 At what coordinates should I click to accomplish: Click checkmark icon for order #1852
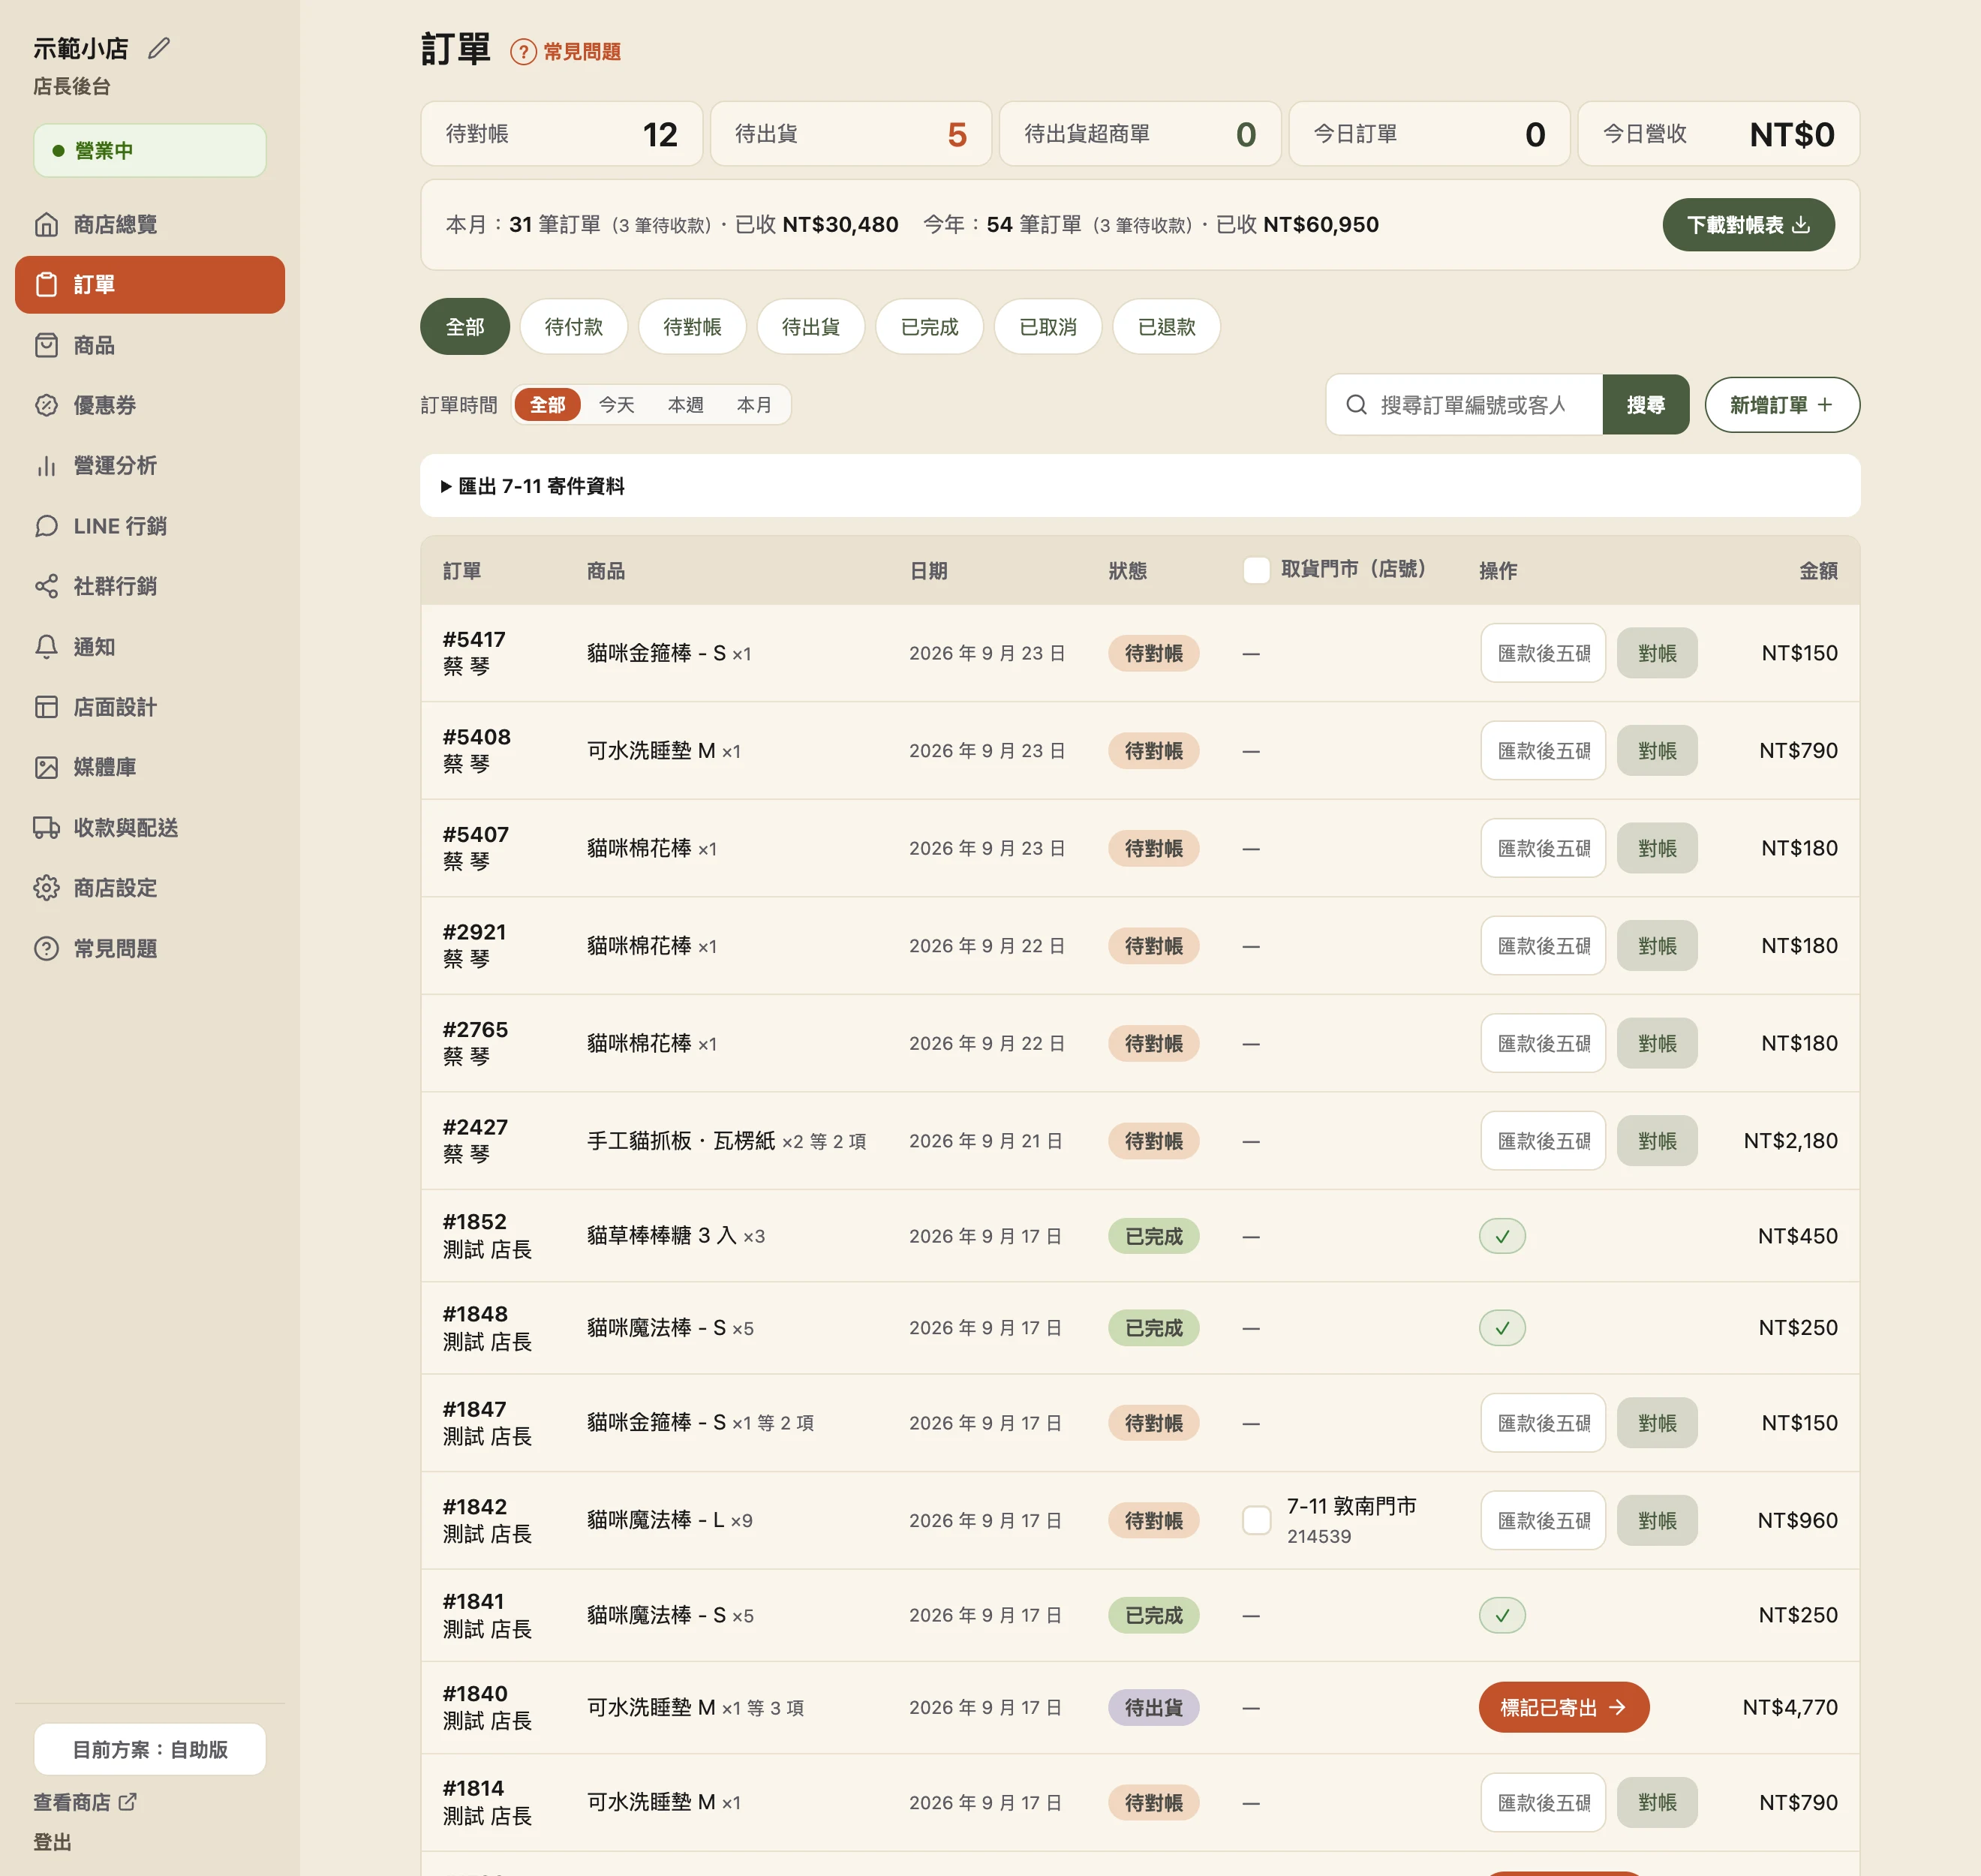(1502, 1236)
